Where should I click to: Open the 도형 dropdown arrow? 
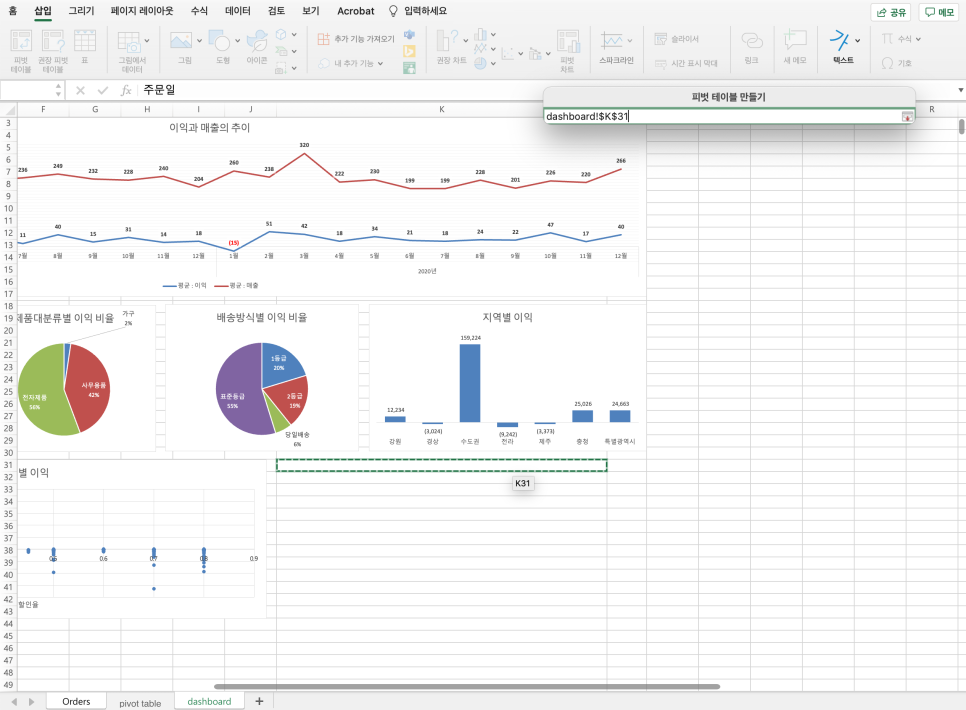(x=237, y=41)
